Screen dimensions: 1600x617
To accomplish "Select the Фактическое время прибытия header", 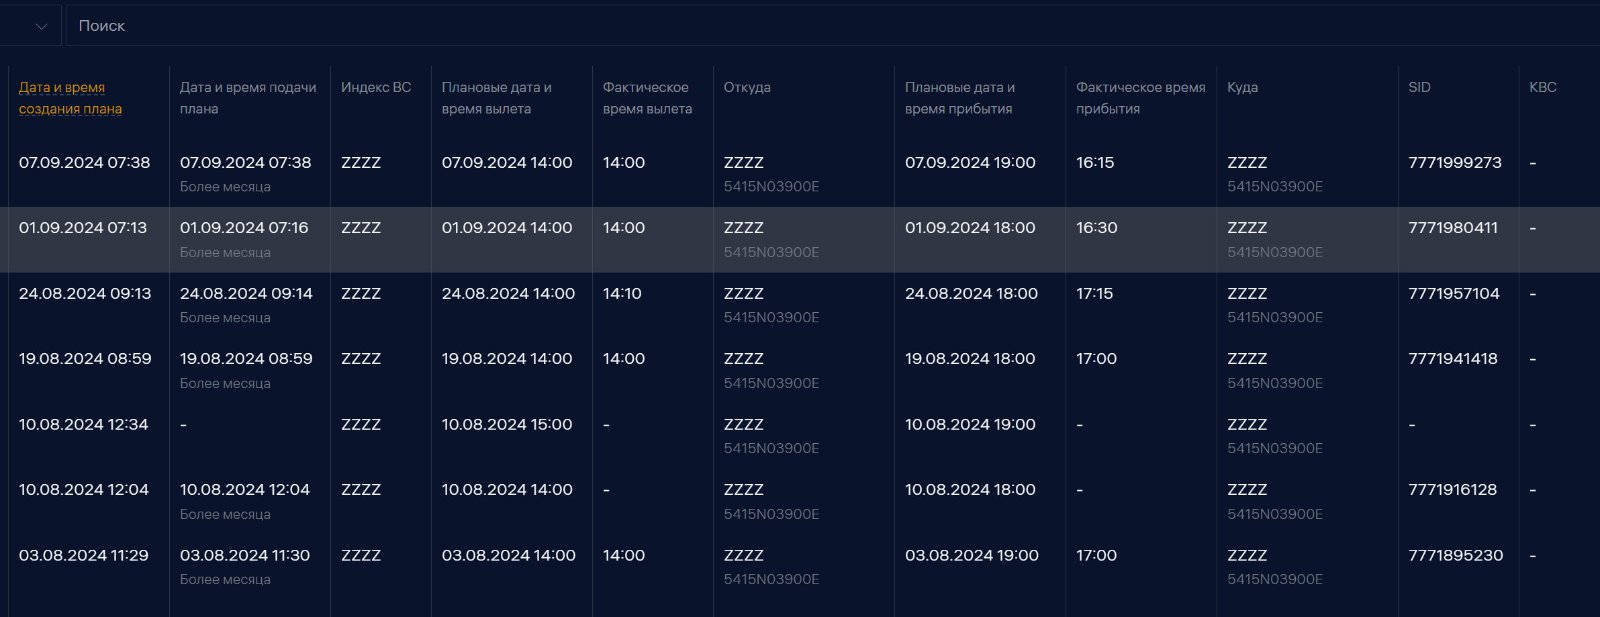I will (x=1141, y=98).
